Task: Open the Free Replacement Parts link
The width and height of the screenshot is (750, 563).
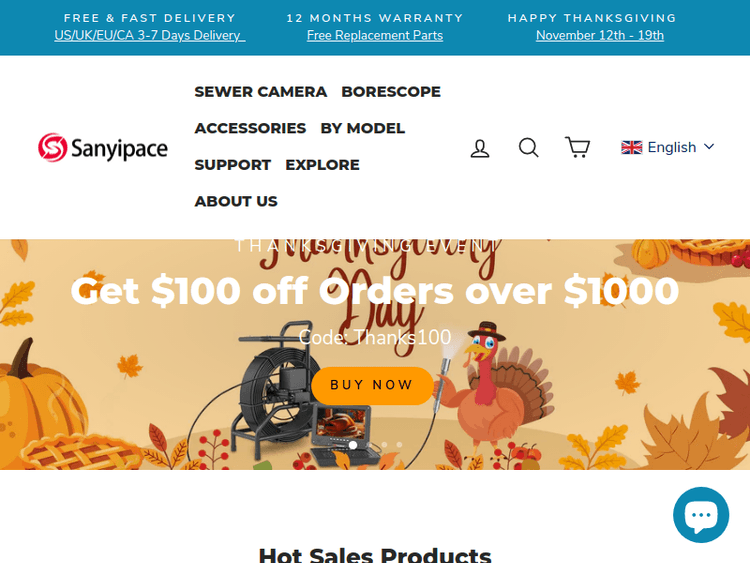Action: [x=375, y=35]
